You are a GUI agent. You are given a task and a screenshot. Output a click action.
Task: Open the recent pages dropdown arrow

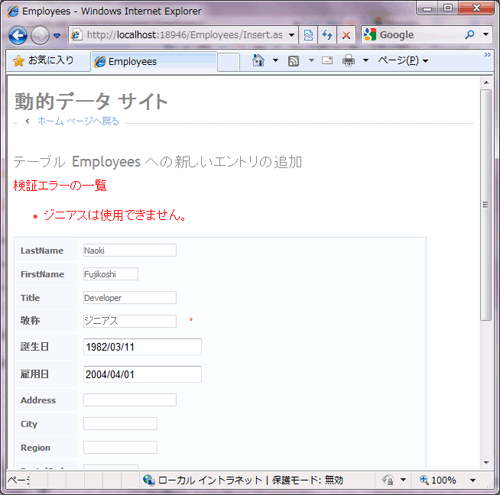pyautogui.click(x=57, y=35)
